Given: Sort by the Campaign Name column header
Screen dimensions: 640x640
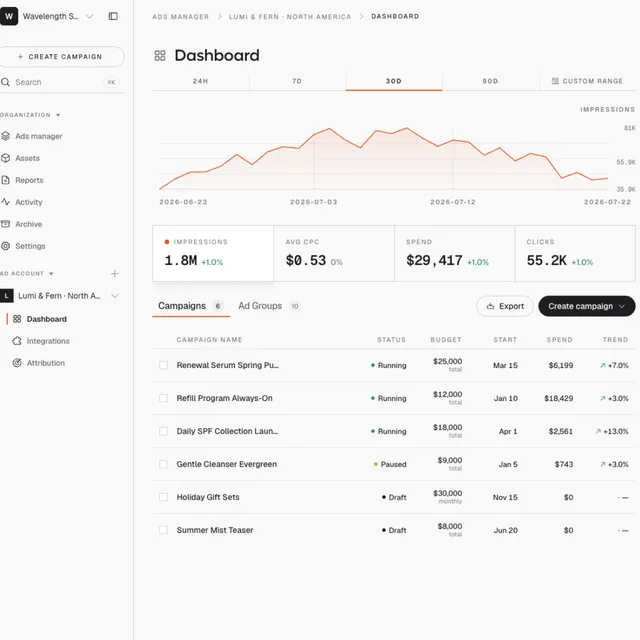Looking at the screenshot, I should [x=209, y=340].
